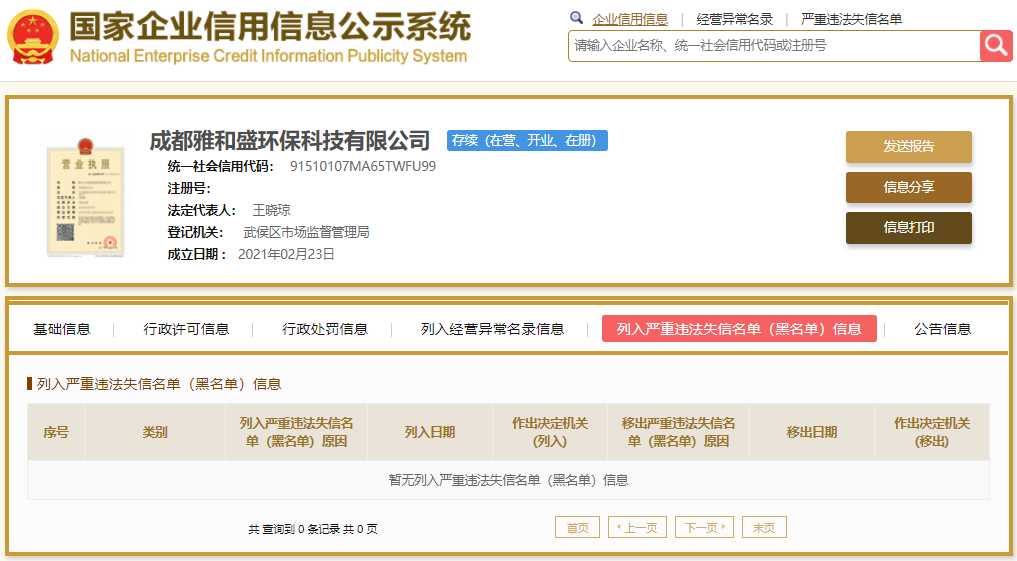Viewport: 1017px width, 561px height.
Task: Select the 经营异常名录 search category
Action: coord(734,19)
